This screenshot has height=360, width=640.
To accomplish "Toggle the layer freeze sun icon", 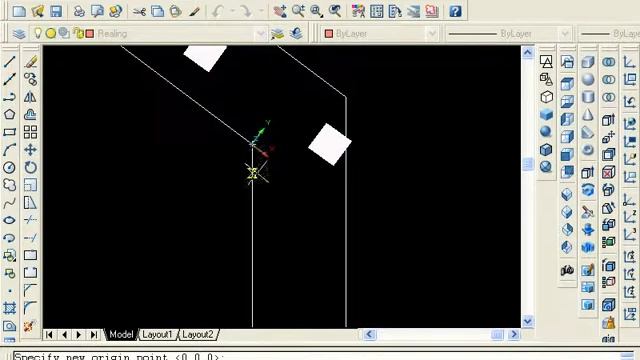I will coord(51,33).
